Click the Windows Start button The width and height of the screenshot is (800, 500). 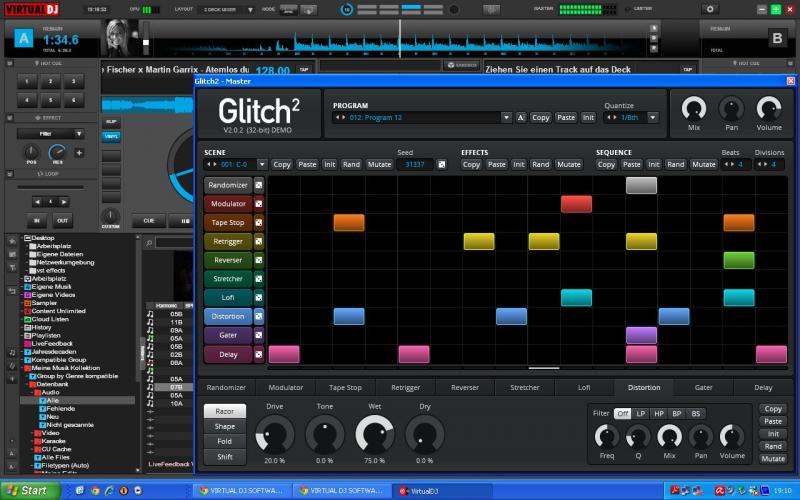(31, 491)
